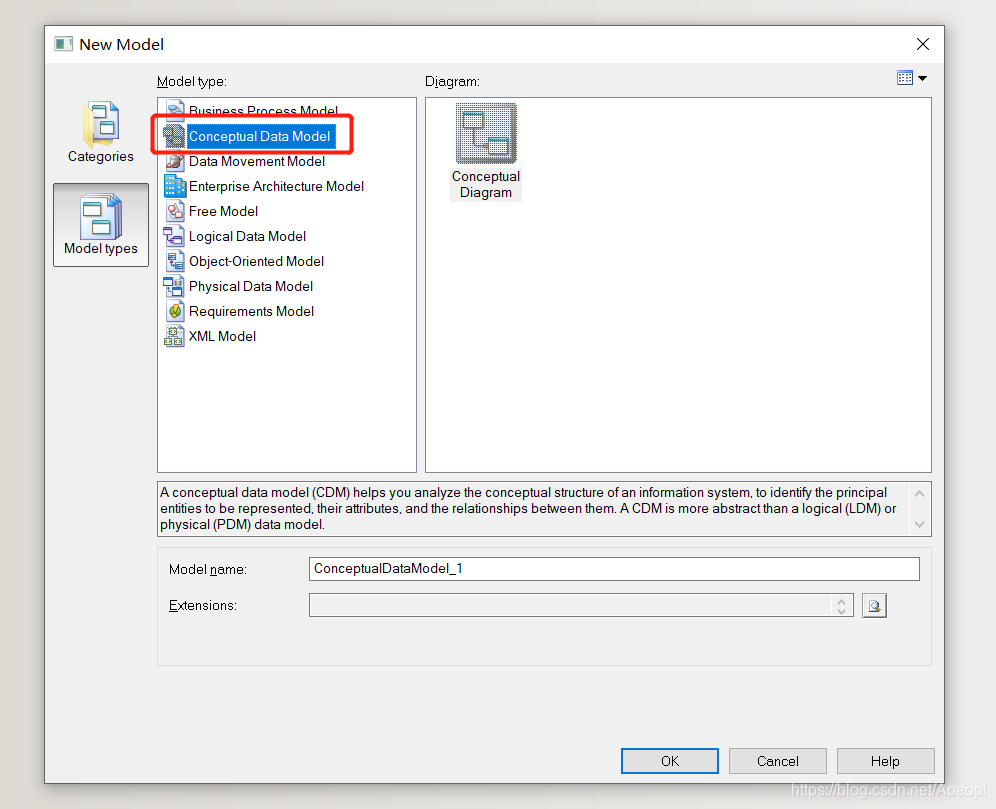996x809 pixels.
Task: Choose Business Process Model label
Action: point(264,111)
